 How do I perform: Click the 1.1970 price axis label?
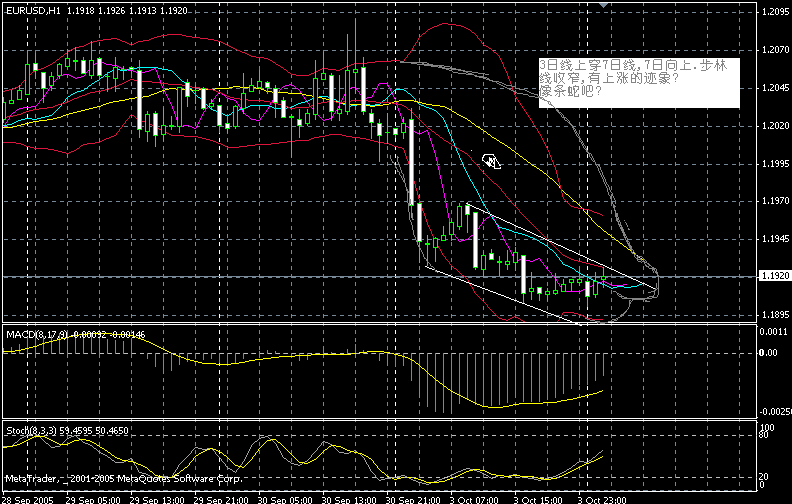[776, 200]
